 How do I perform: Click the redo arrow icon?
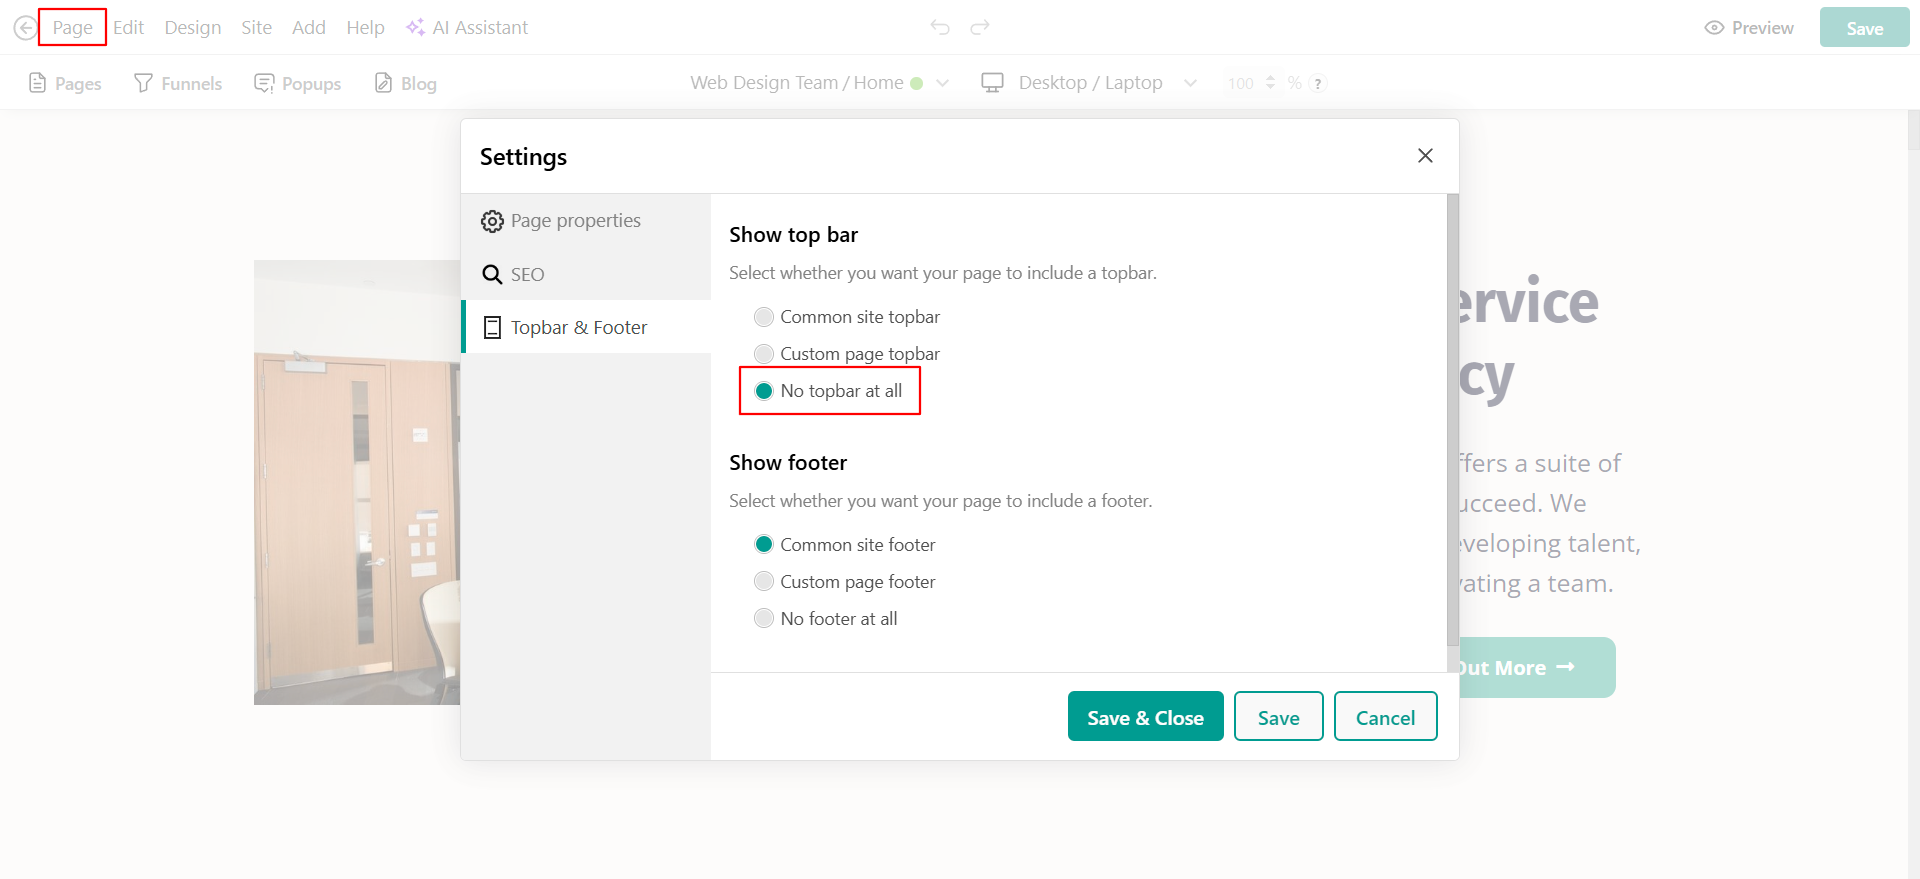[x=980, y=27]
